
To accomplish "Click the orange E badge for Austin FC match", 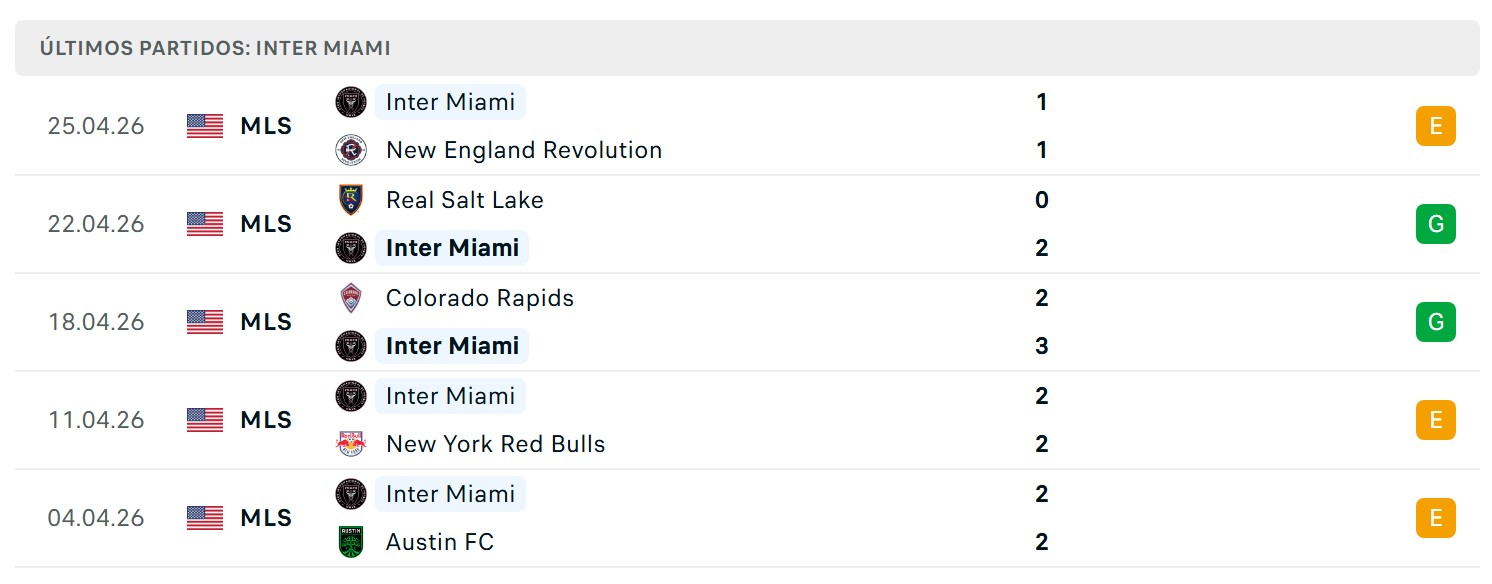I will coord(1436,518).
